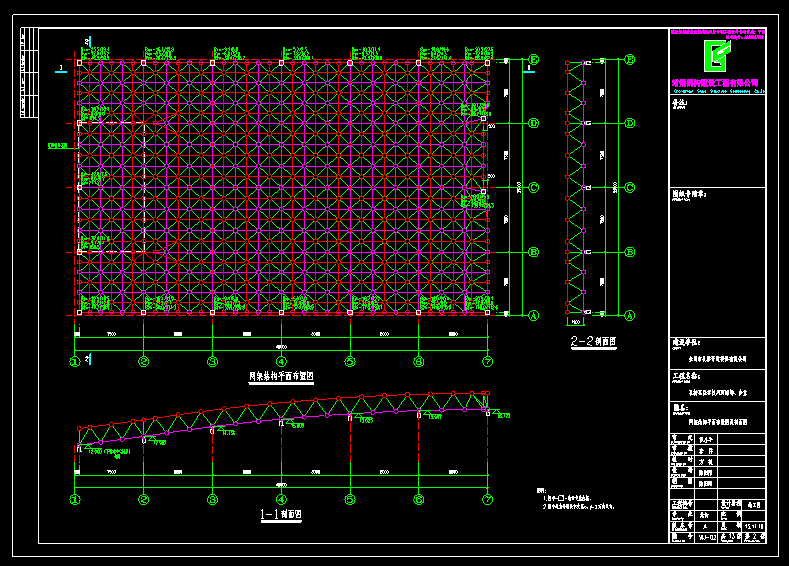
Task: Pick axis bubble A right of plan view
Action: pyautogui.click(x=533, y=315)
